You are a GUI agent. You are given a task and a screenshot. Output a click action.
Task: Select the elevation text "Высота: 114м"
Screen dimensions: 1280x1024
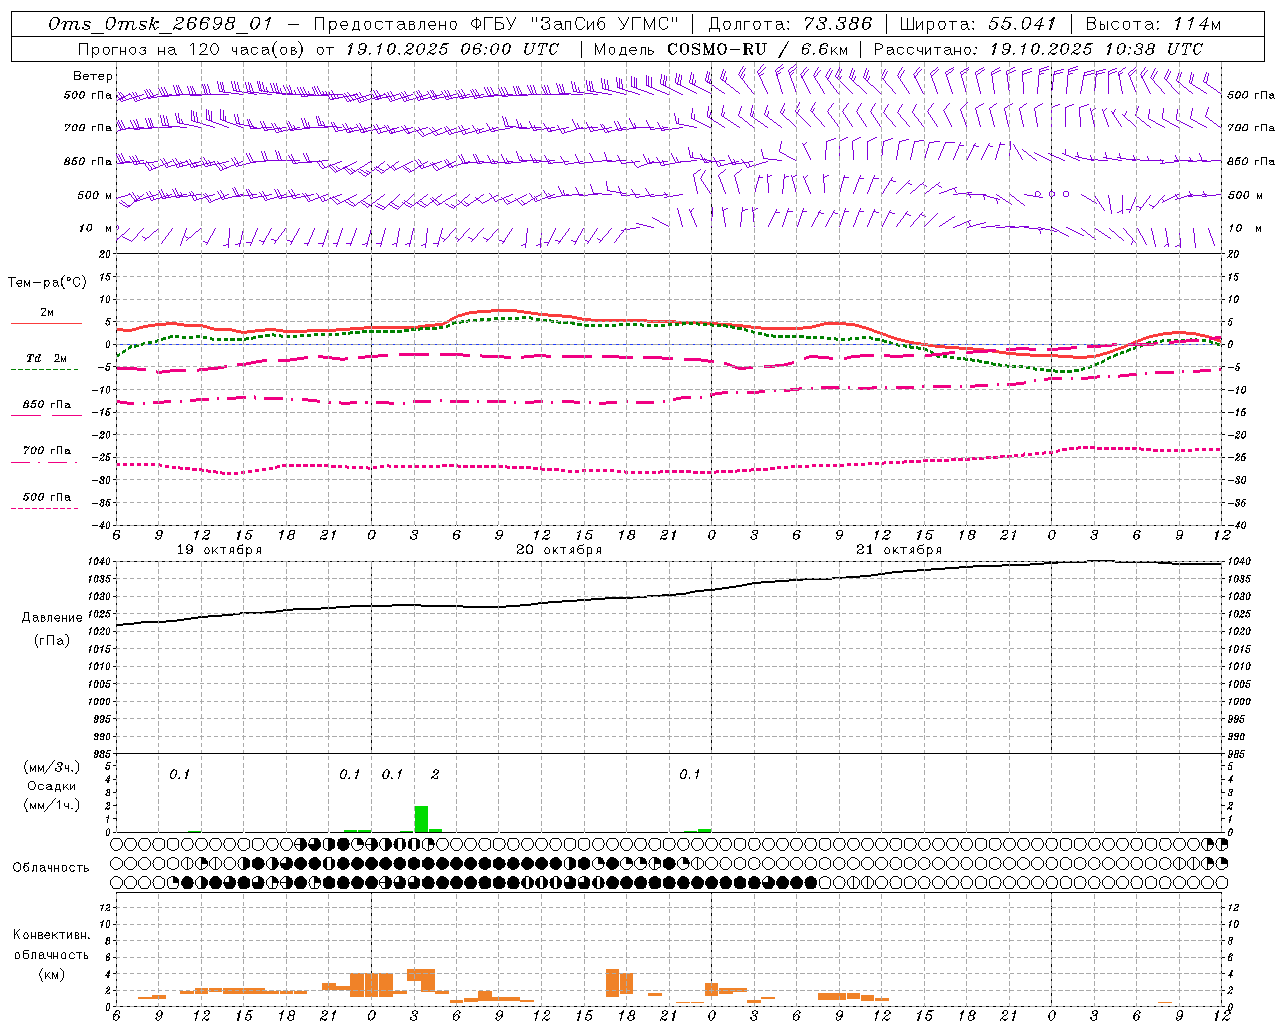(1153, 24)
